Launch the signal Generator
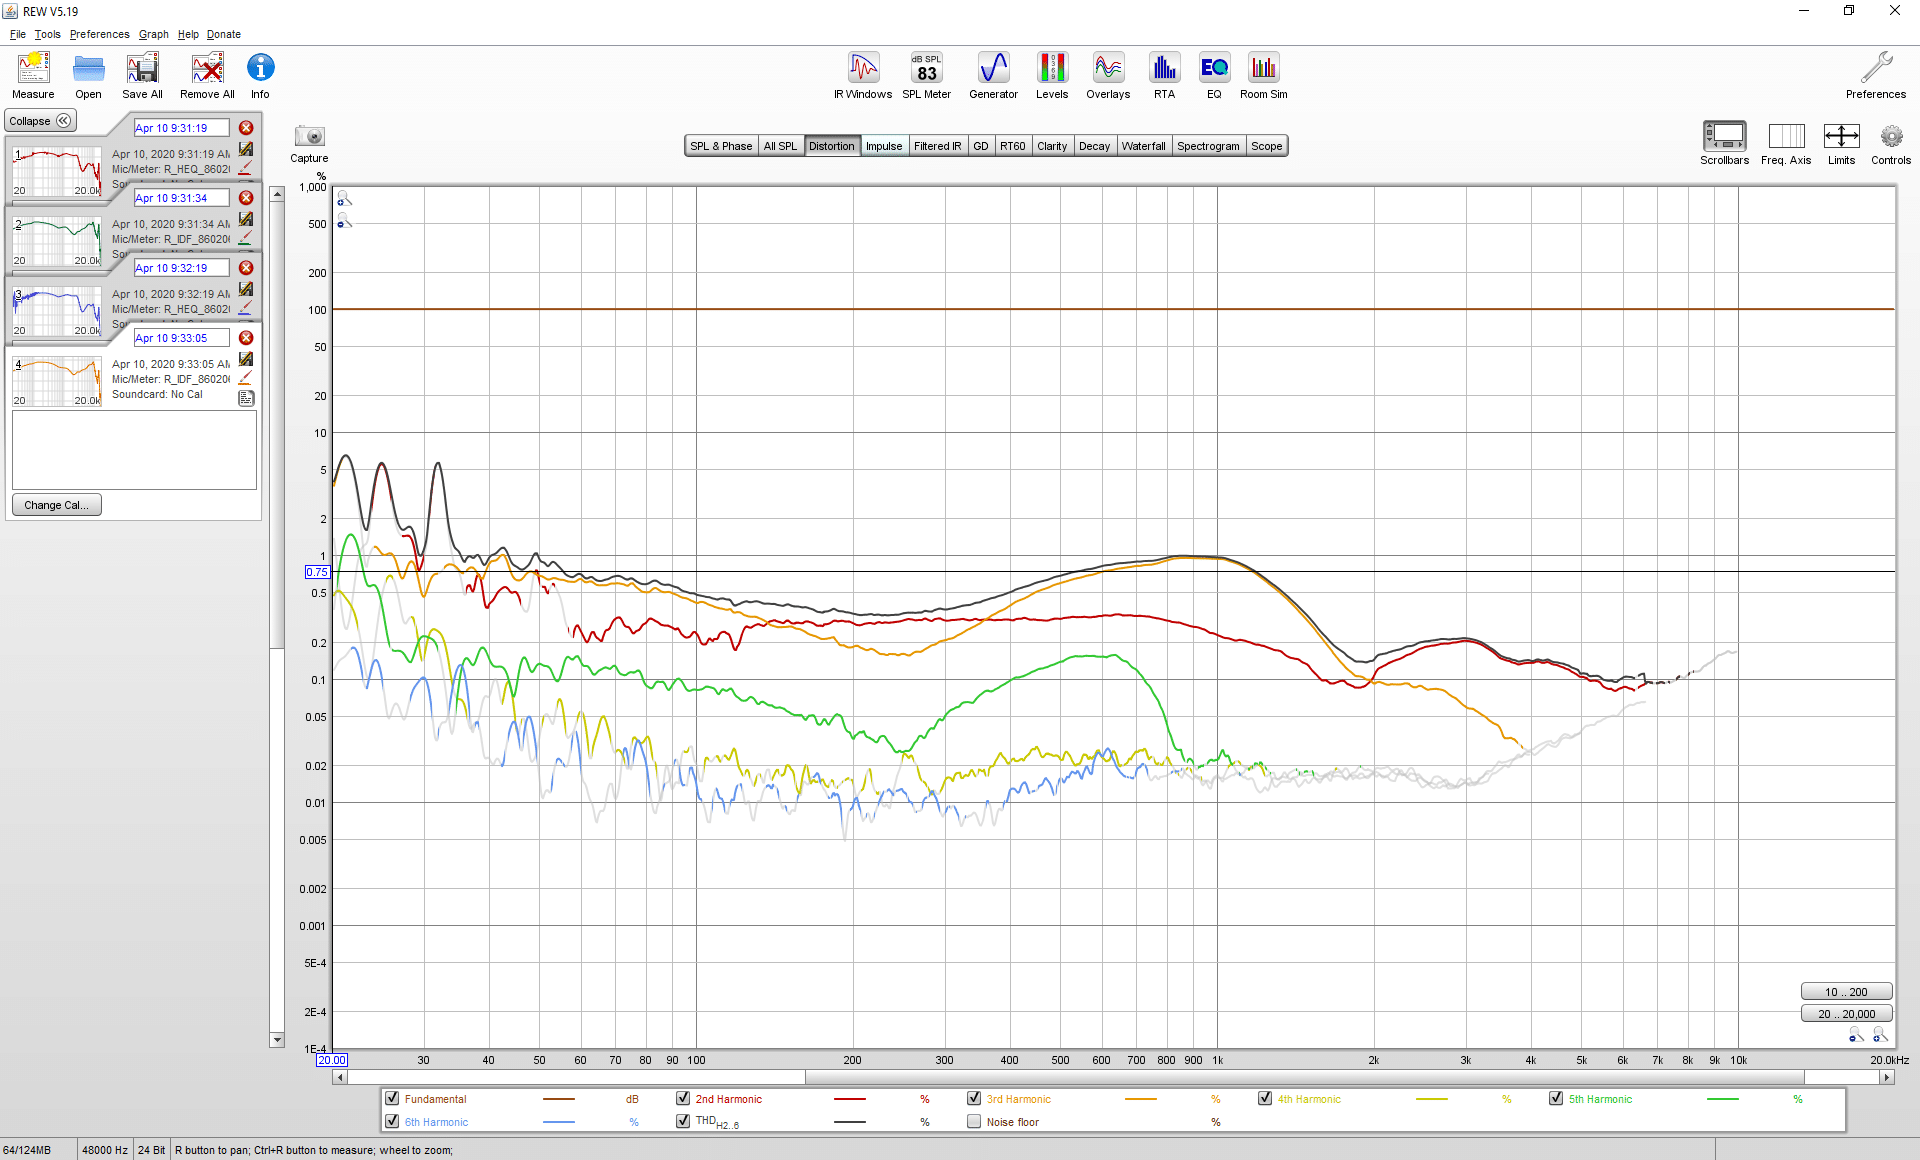Viewport: 1920px width, 1160px height. pos(993,76)
